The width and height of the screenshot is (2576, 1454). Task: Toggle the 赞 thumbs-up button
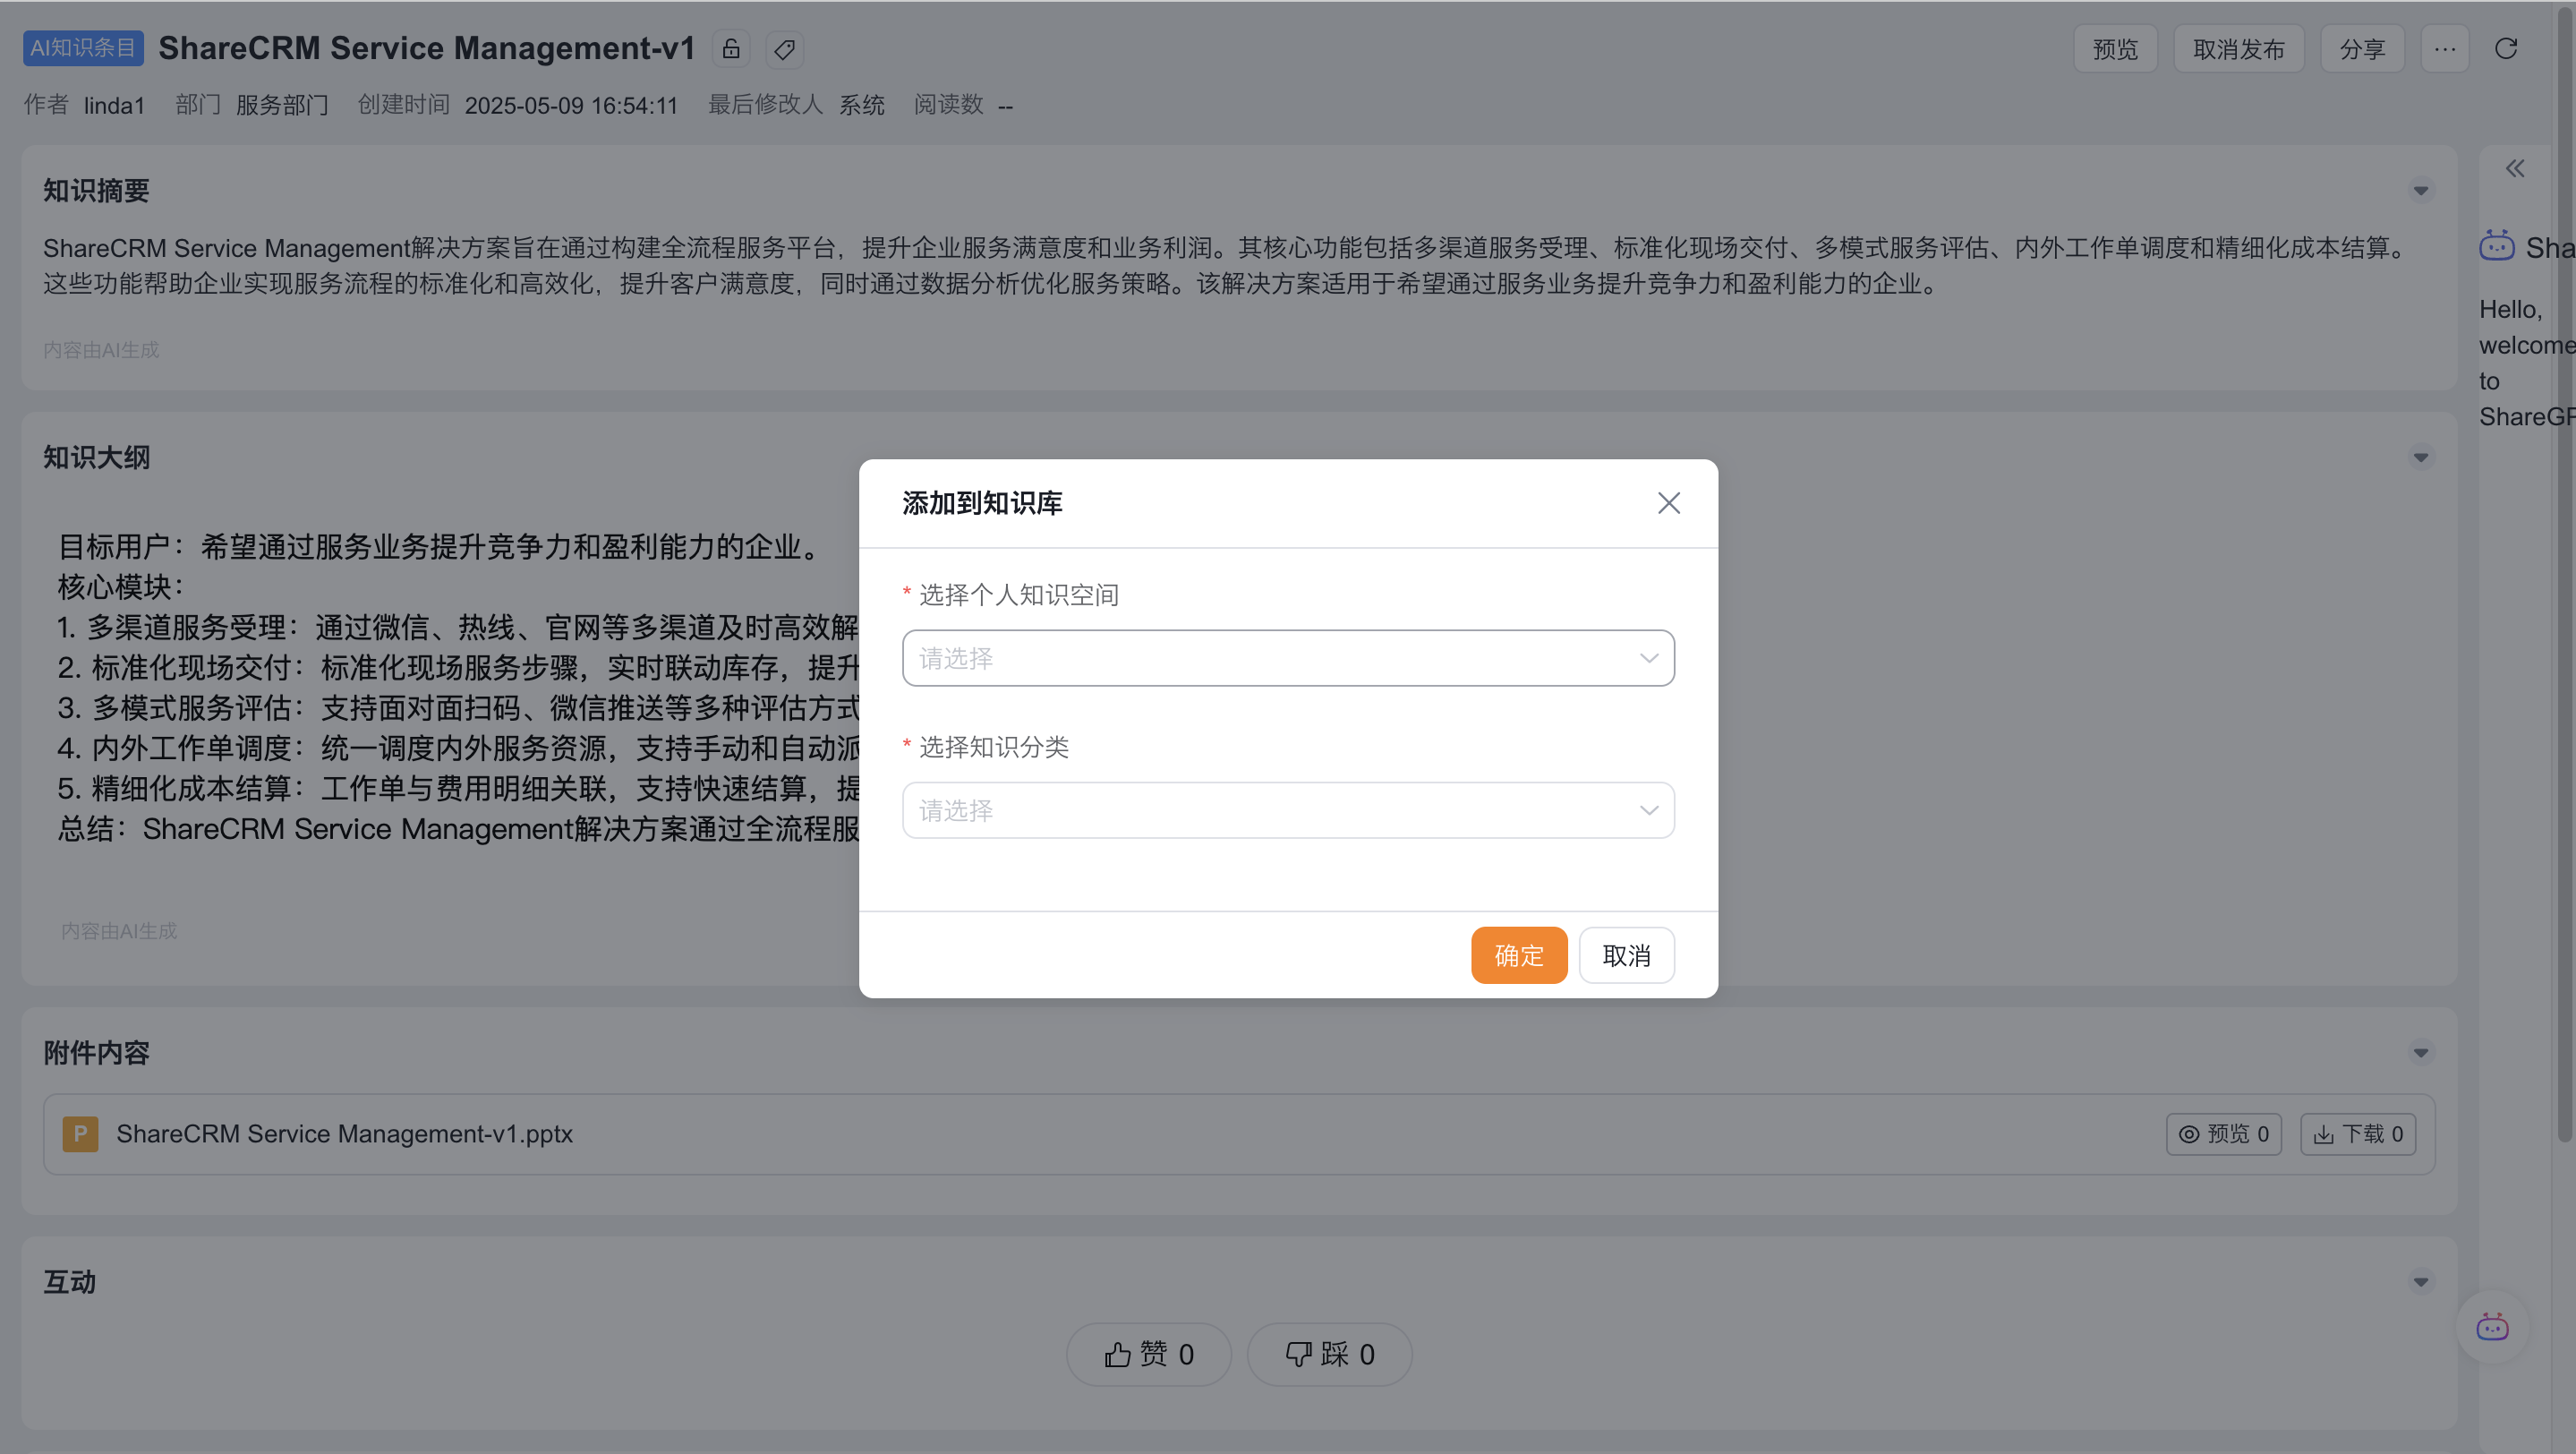pyautogui.click(x=1148, y=1354)
